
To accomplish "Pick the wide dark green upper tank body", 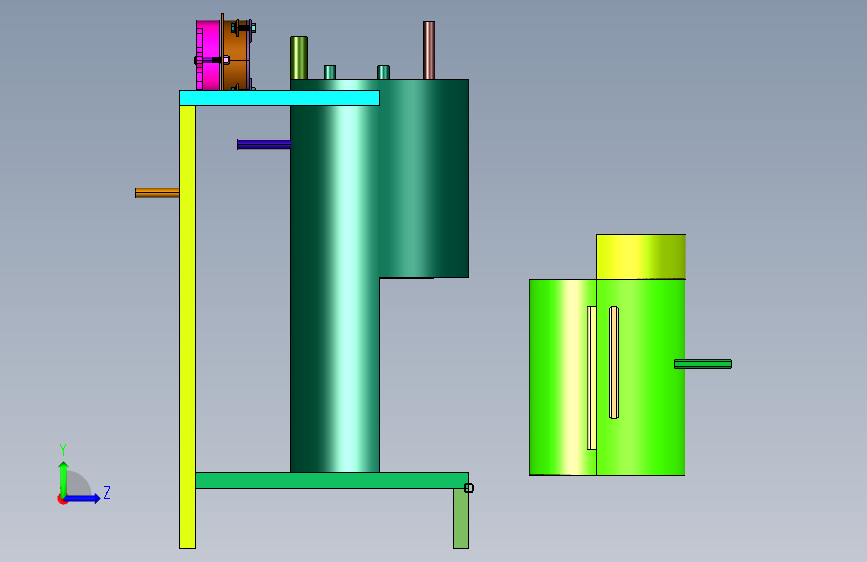I will pos(424,178).
